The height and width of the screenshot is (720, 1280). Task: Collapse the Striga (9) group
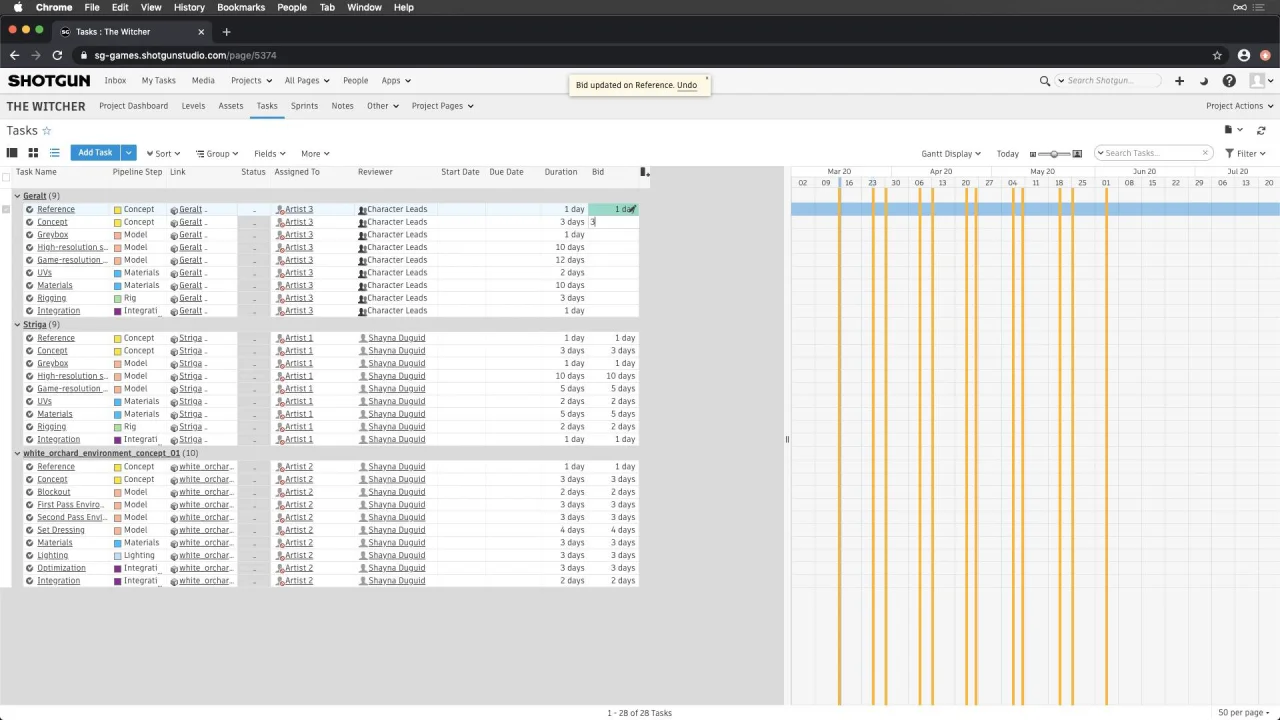click(x=17, y=325)
